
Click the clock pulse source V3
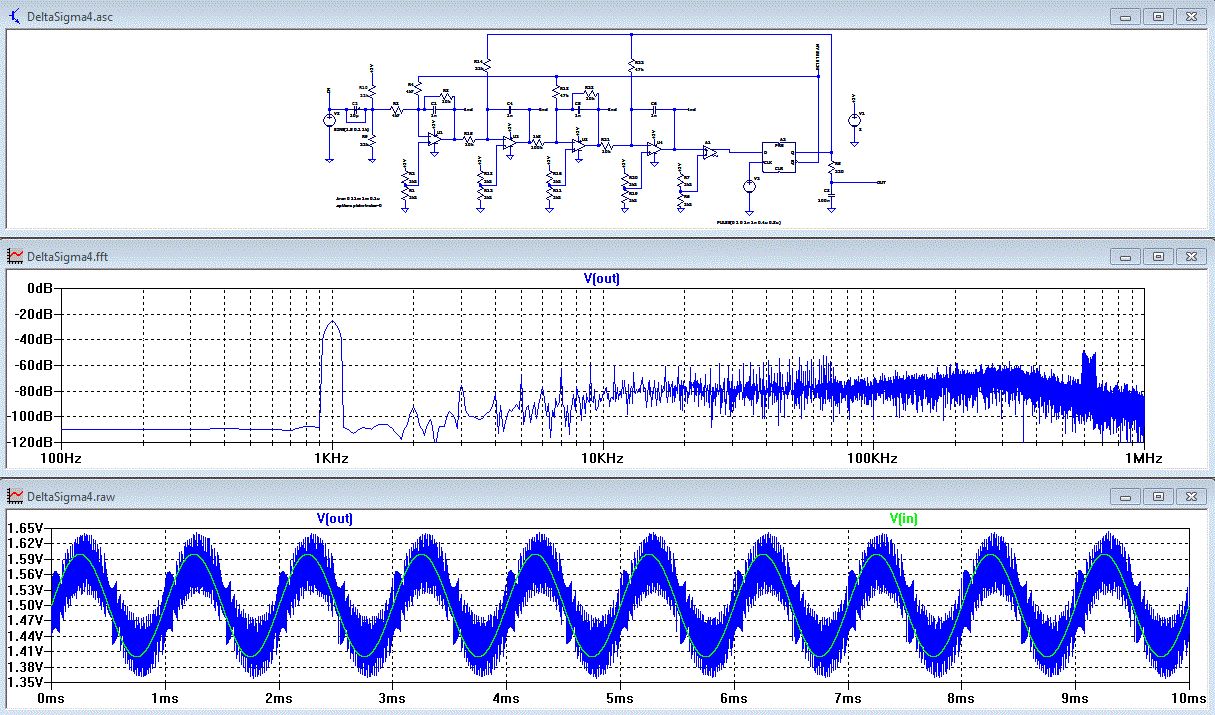pyautogui.click(x=748, y=186)
